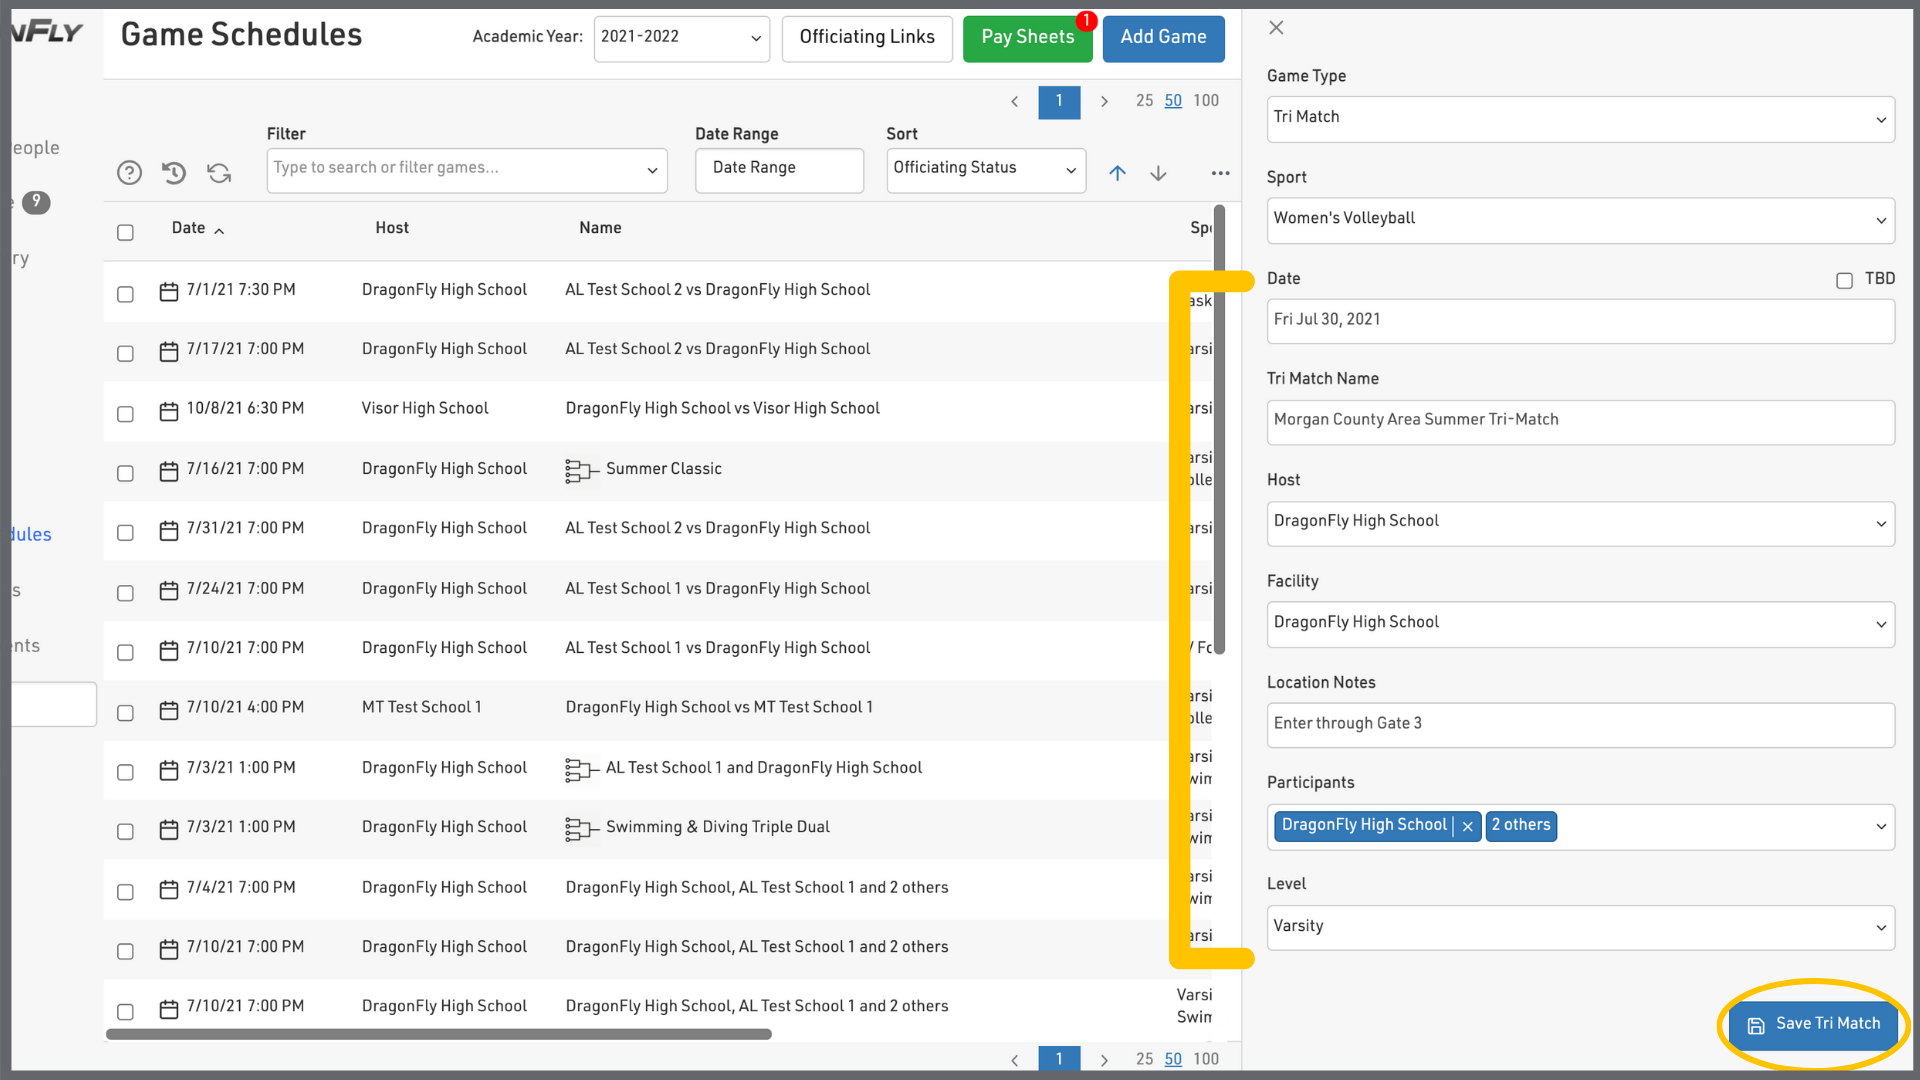Click the refresh games icon
Screen dimensions: 1920x1080
click(219, 173)
